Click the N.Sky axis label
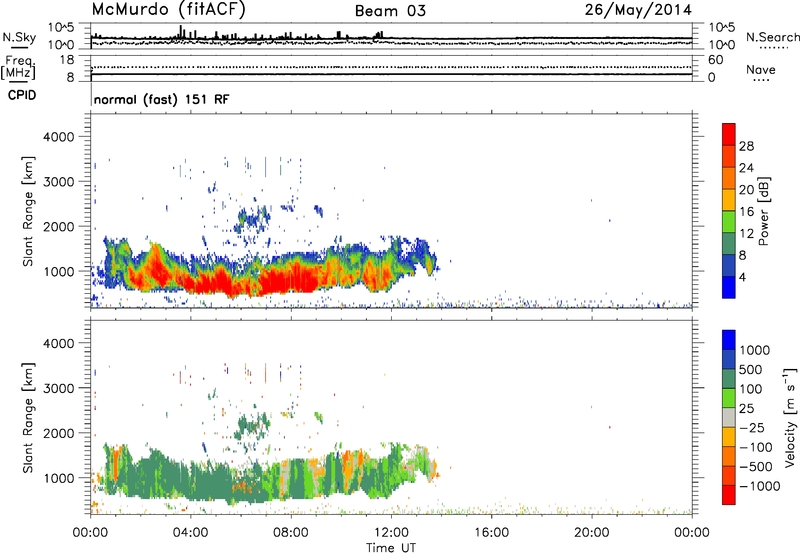This screenshot has width=800, height=554. [19, 37]
